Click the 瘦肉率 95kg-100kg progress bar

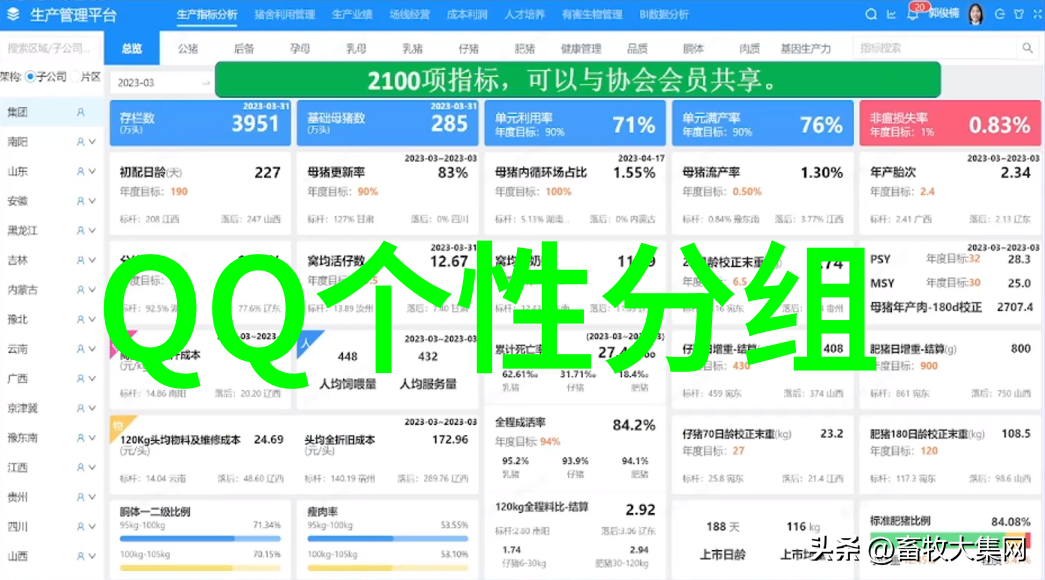point(388,538)
